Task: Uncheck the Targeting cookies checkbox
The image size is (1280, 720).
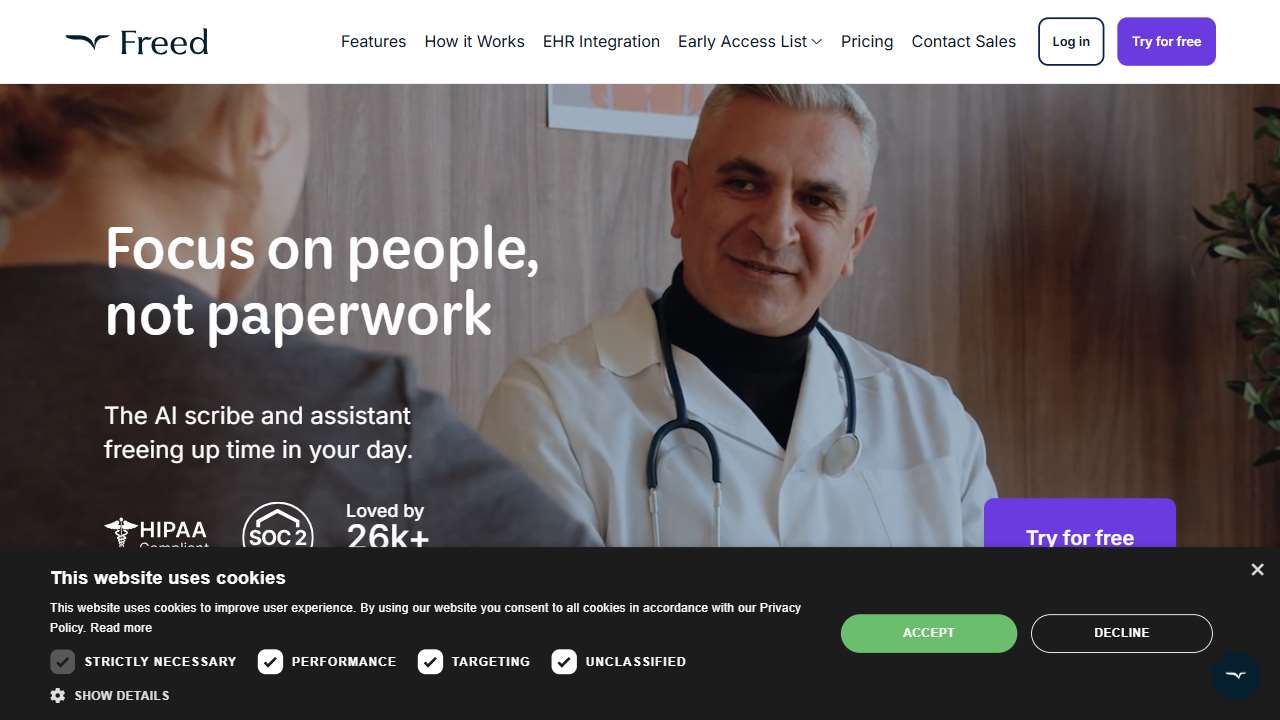Action: point(430,662)
